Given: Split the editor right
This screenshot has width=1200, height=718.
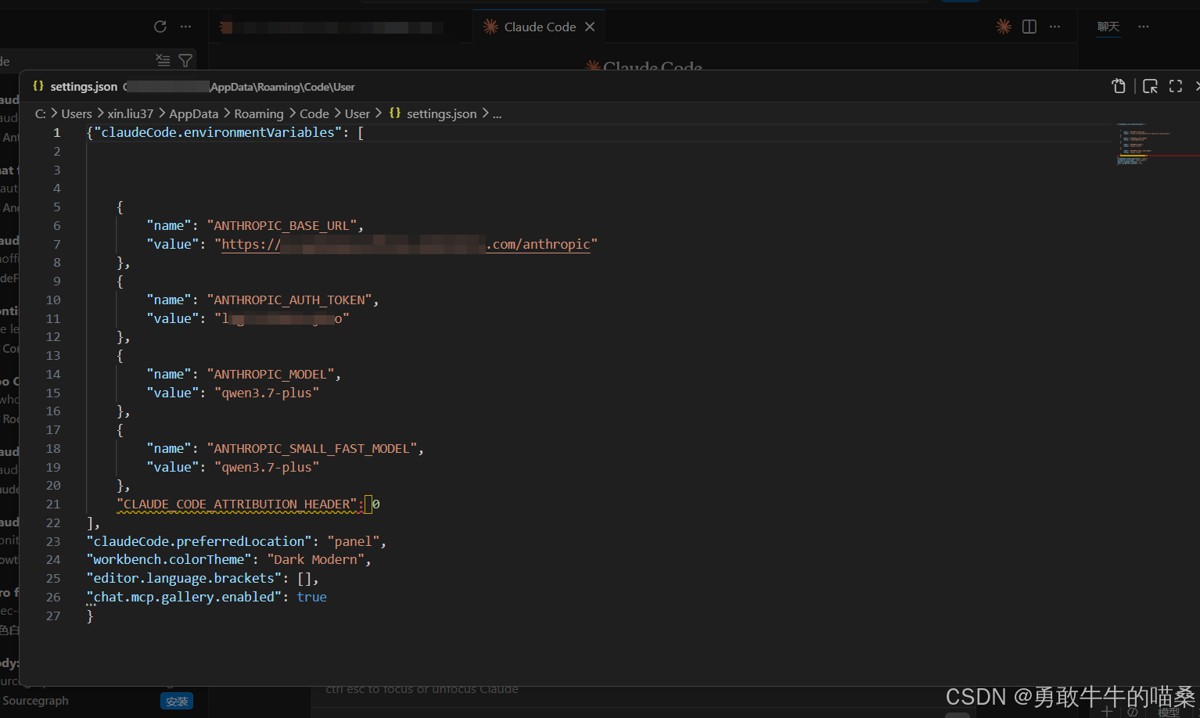Looking at the screenshot, I should [1029, 27].
